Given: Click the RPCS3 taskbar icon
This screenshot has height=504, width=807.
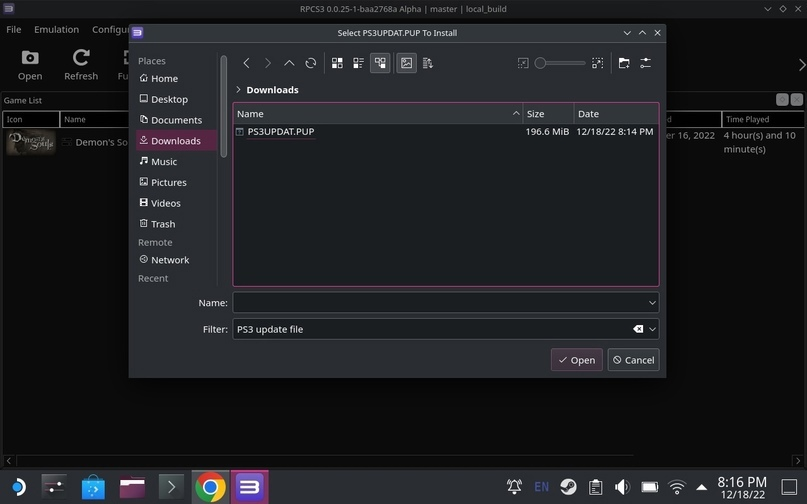Looking at the screenshot, I should [250, 486].
